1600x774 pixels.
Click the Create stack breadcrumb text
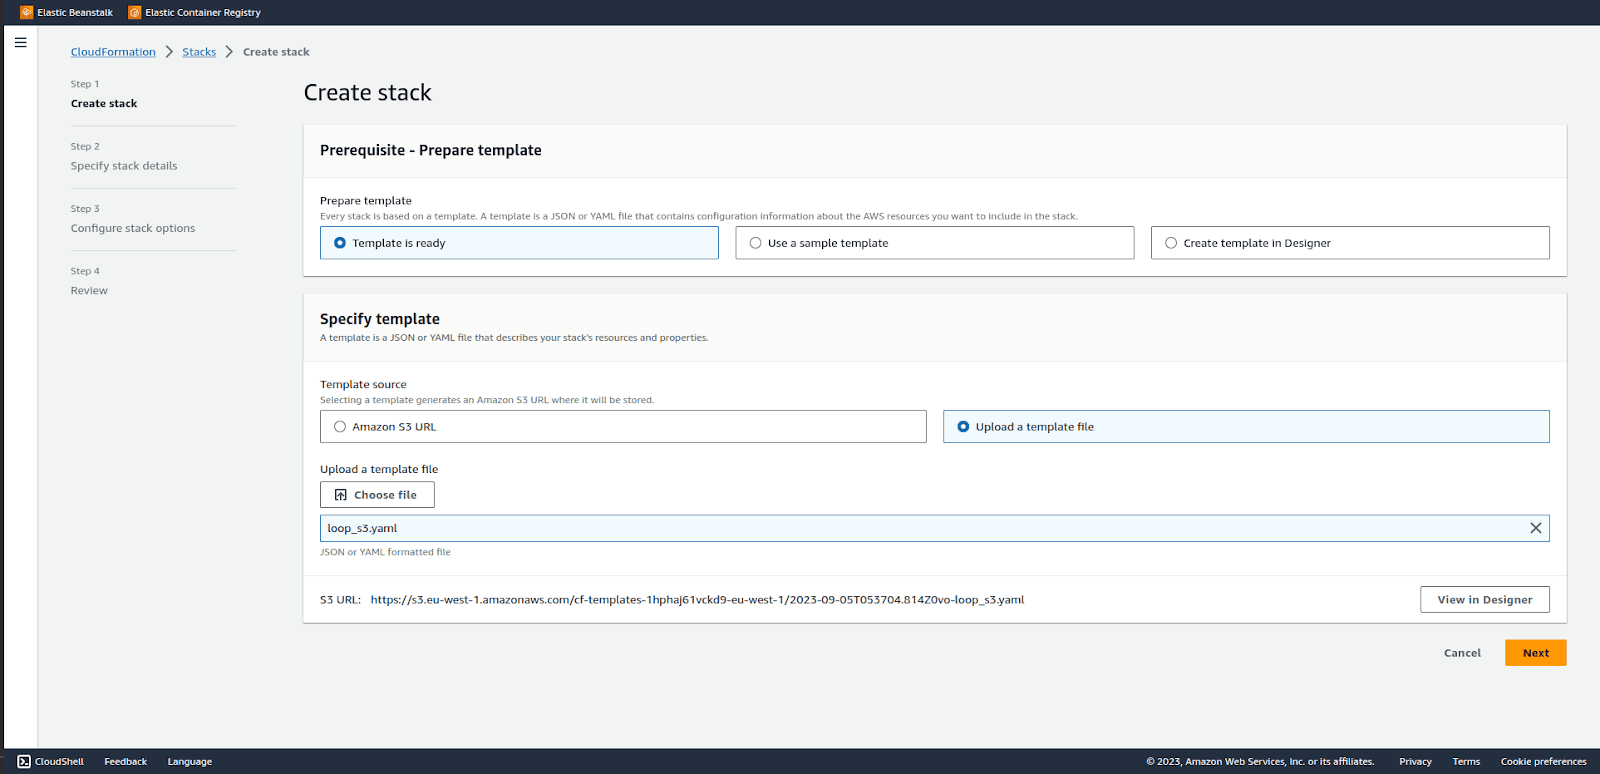pos(276,52)
